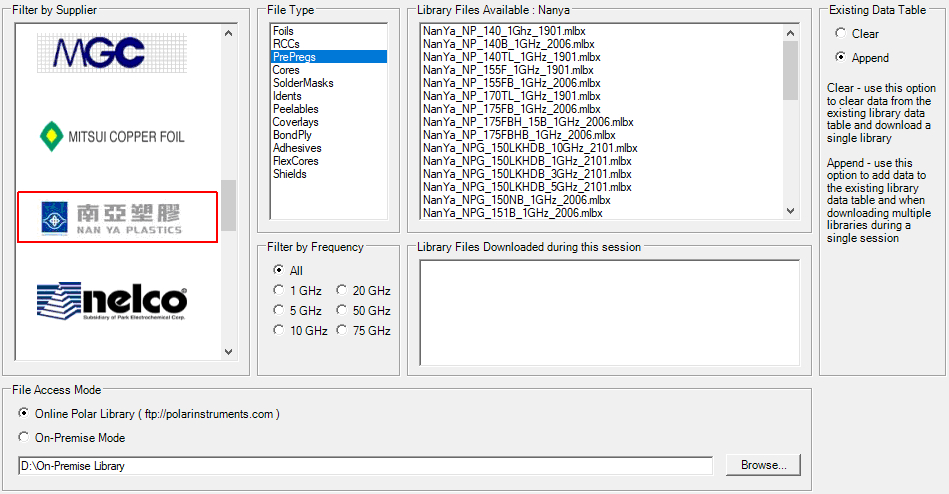The height and width of the screenshot is (494, 949).
Task: Select BondPly file type
Action: [329, 135]
